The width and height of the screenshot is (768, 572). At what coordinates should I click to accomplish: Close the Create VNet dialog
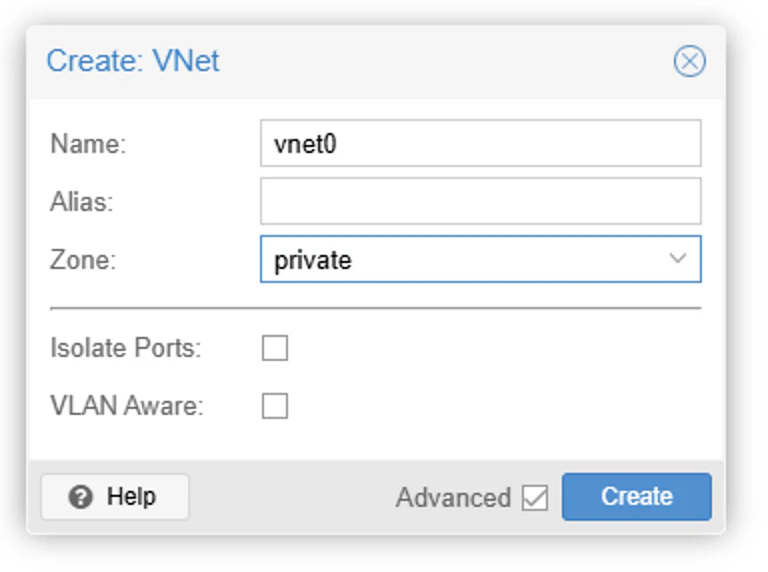689,62
